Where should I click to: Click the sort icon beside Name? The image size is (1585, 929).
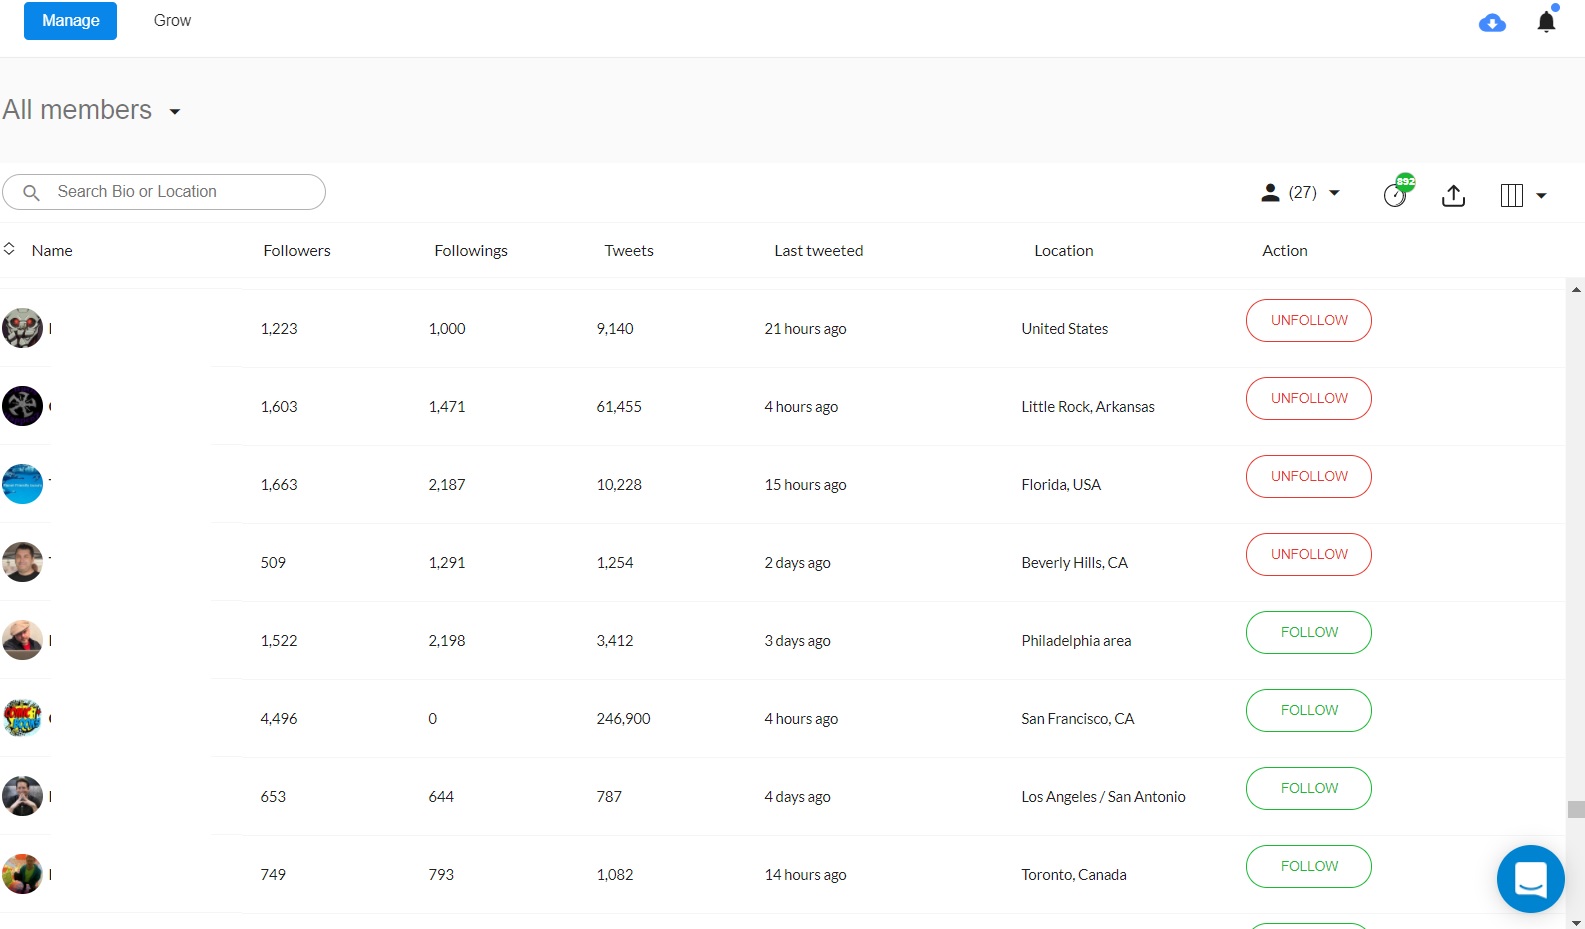9,249
